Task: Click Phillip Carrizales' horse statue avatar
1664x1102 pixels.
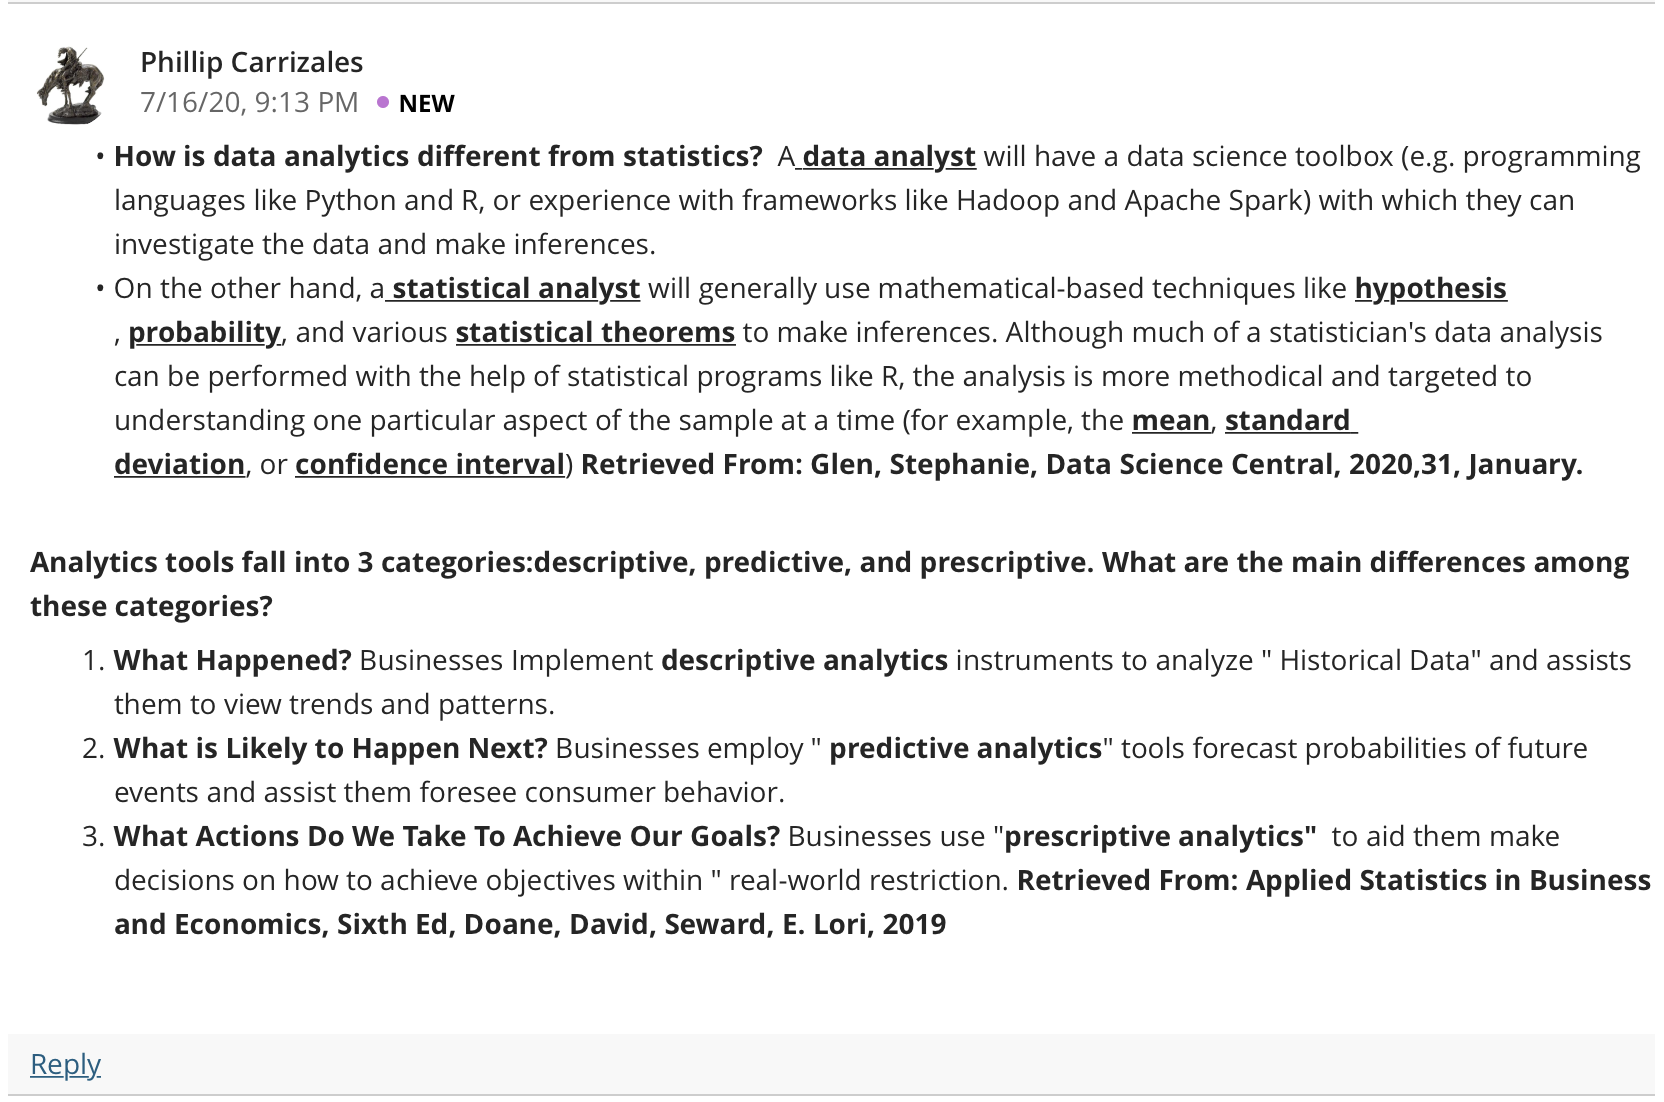Action: coord(70,84)
